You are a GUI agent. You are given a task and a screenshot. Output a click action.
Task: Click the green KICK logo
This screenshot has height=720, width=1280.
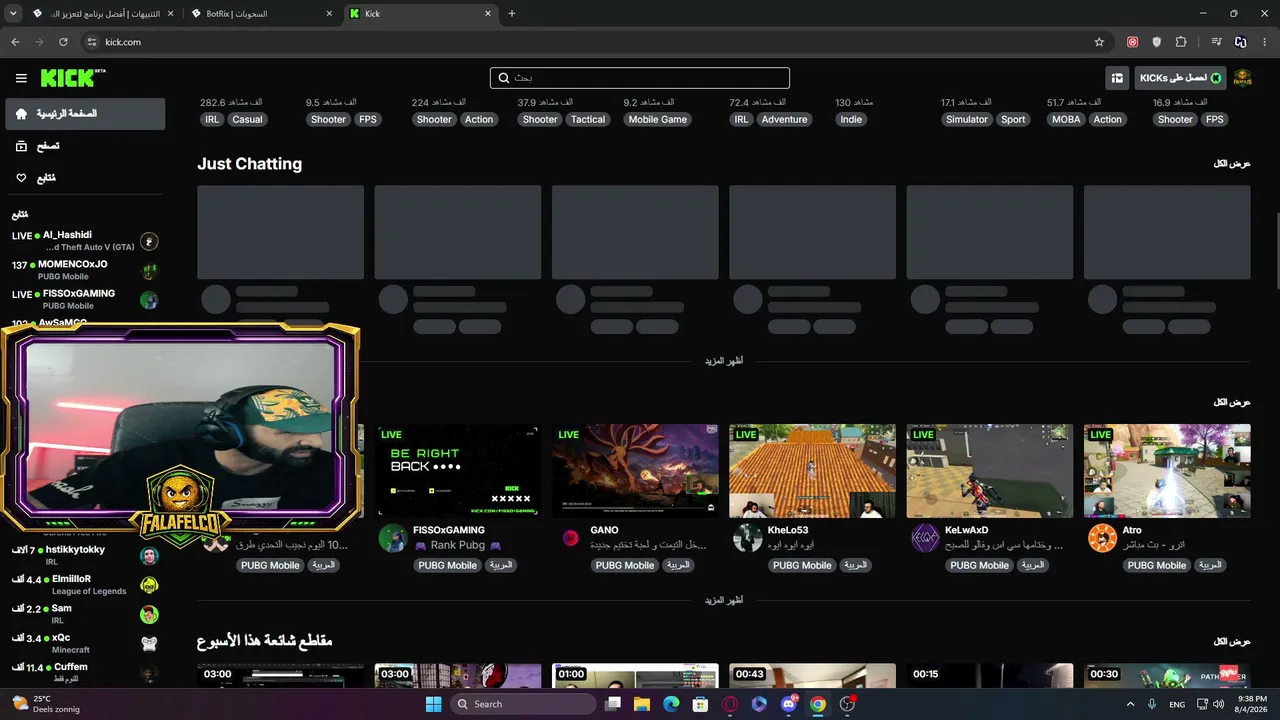coord(73,78)
